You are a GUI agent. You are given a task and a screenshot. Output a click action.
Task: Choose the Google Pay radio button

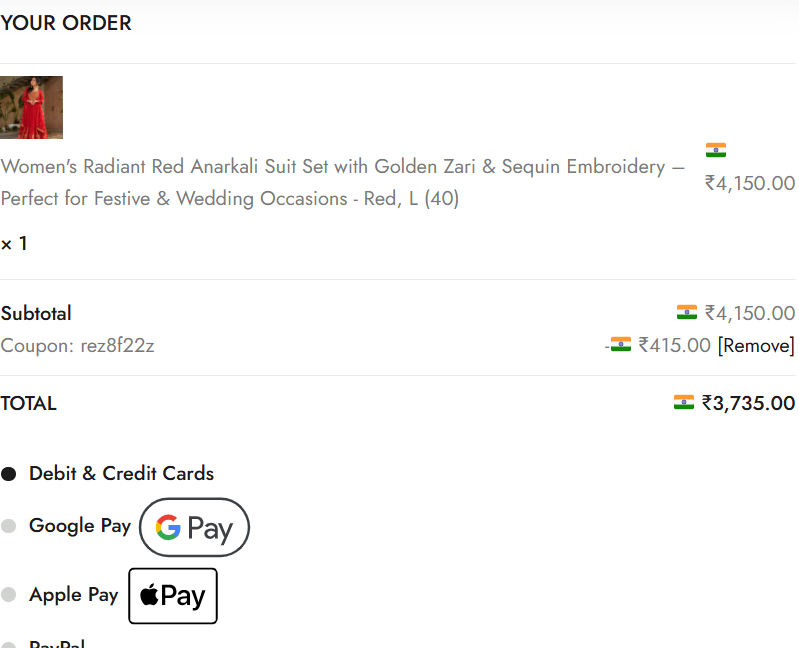[x=9, y=526]
